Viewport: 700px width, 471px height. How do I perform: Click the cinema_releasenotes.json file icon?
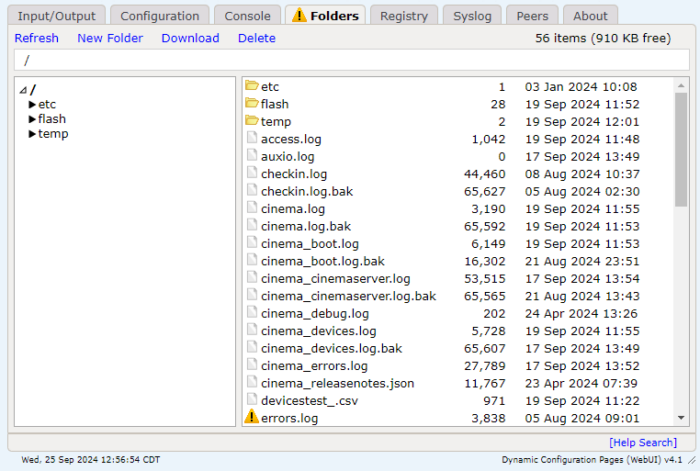coord(252,381)
